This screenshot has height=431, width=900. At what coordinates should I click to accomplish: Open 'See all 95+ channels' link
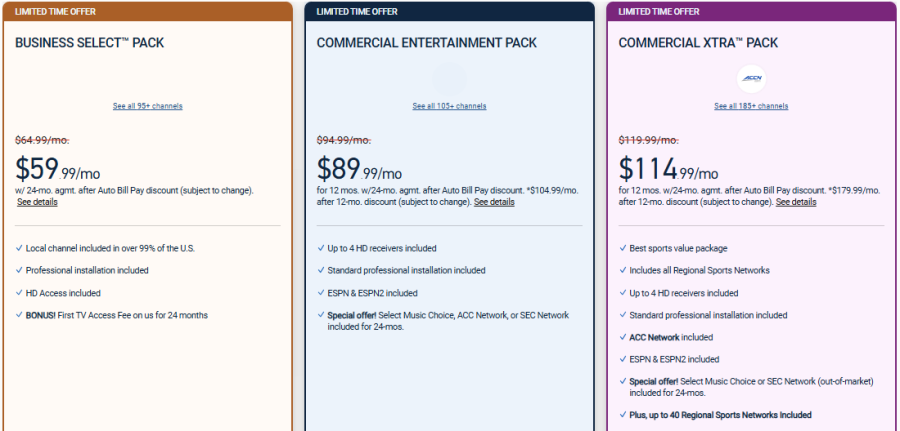click(148, 106)
